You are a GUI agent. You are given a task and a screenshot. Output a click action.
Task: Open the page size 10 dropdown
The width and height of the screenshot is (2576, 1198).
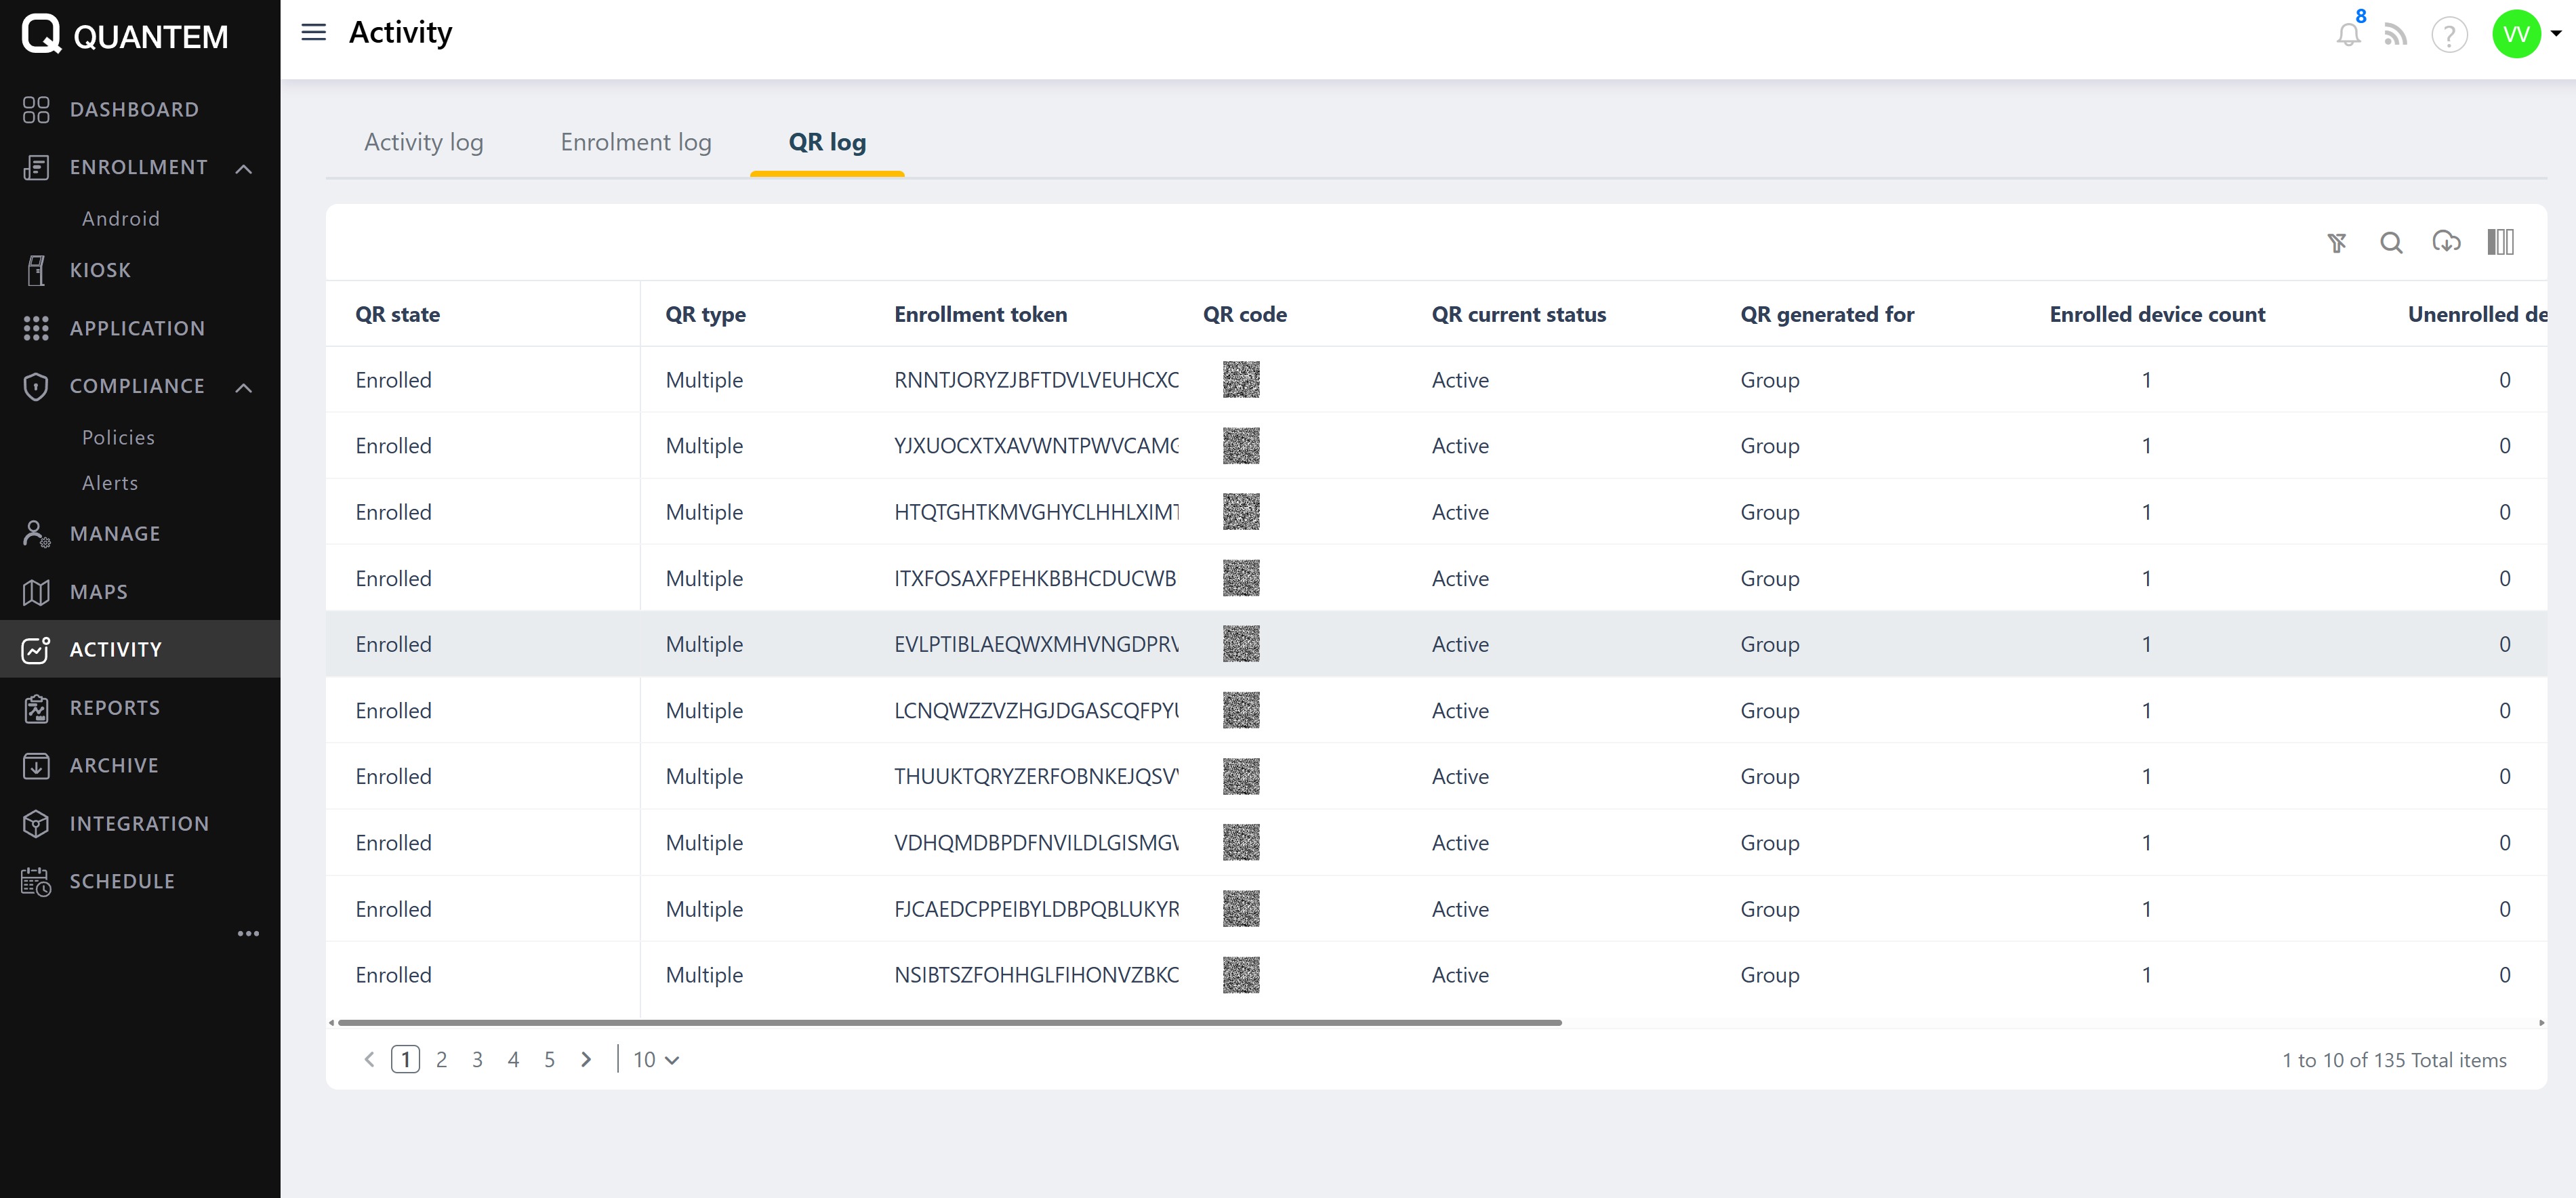[656, 1059]
